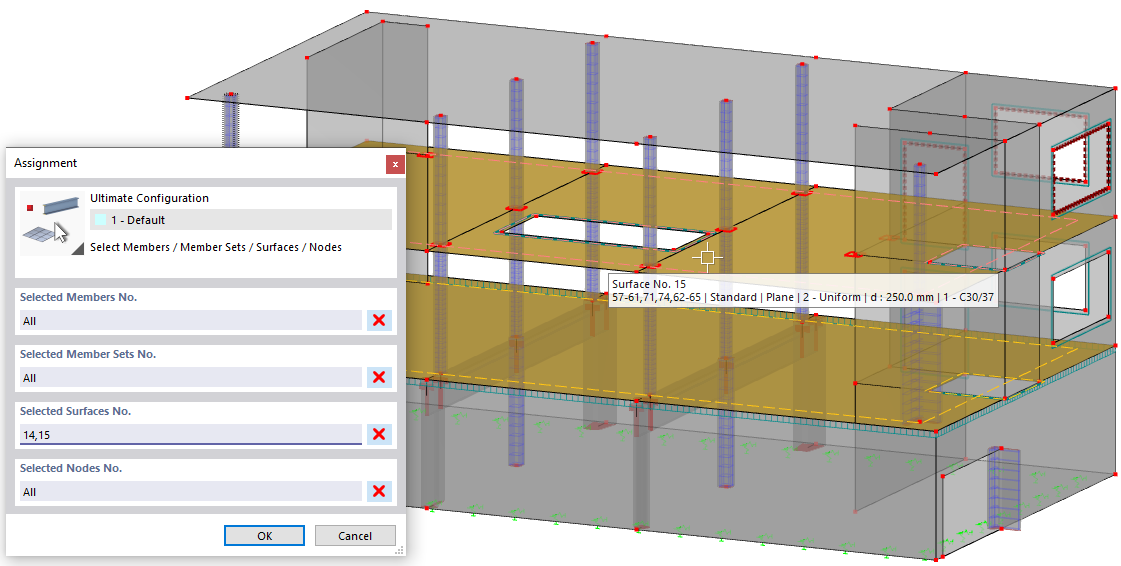Click OK in the Assignment dialog
The height and width of the screenshot is (566, 1121).
point(265,535)
